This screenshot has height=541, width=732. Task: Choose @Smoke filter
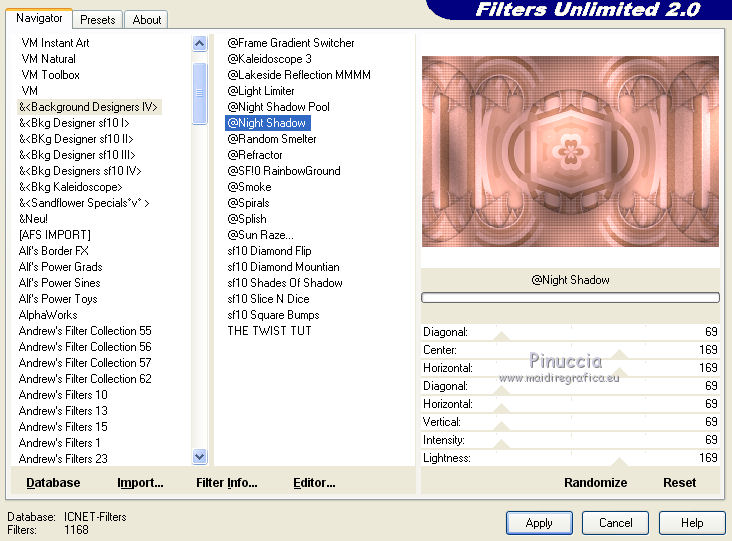point(249,187)
